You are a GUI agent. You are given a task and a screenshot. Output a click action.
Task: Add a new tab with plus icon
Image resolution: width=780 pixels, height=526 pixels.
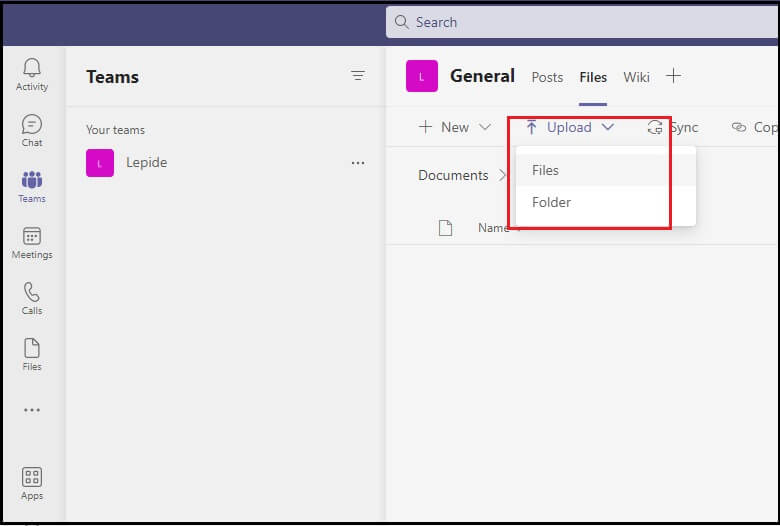674,76
